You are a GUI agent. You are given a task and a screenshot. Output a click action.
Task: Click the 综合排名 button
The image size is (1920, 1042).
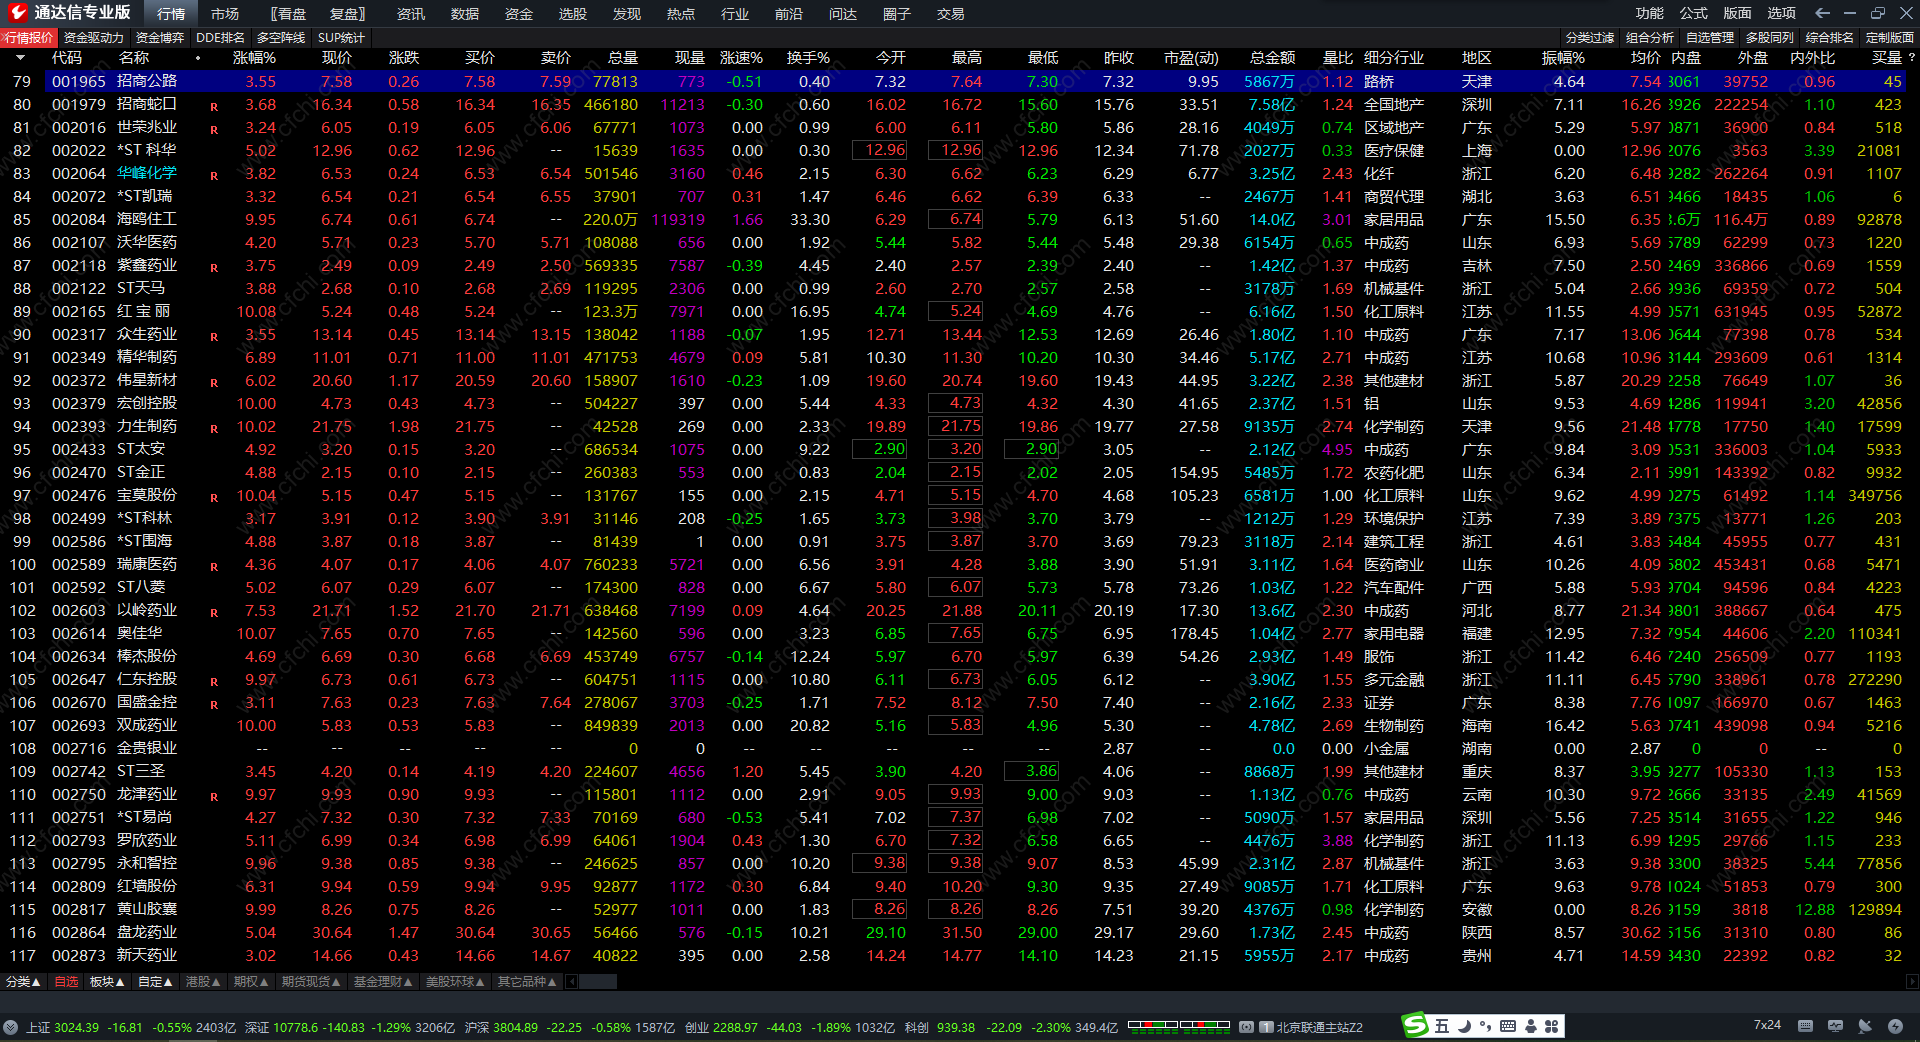(1830, 38)
